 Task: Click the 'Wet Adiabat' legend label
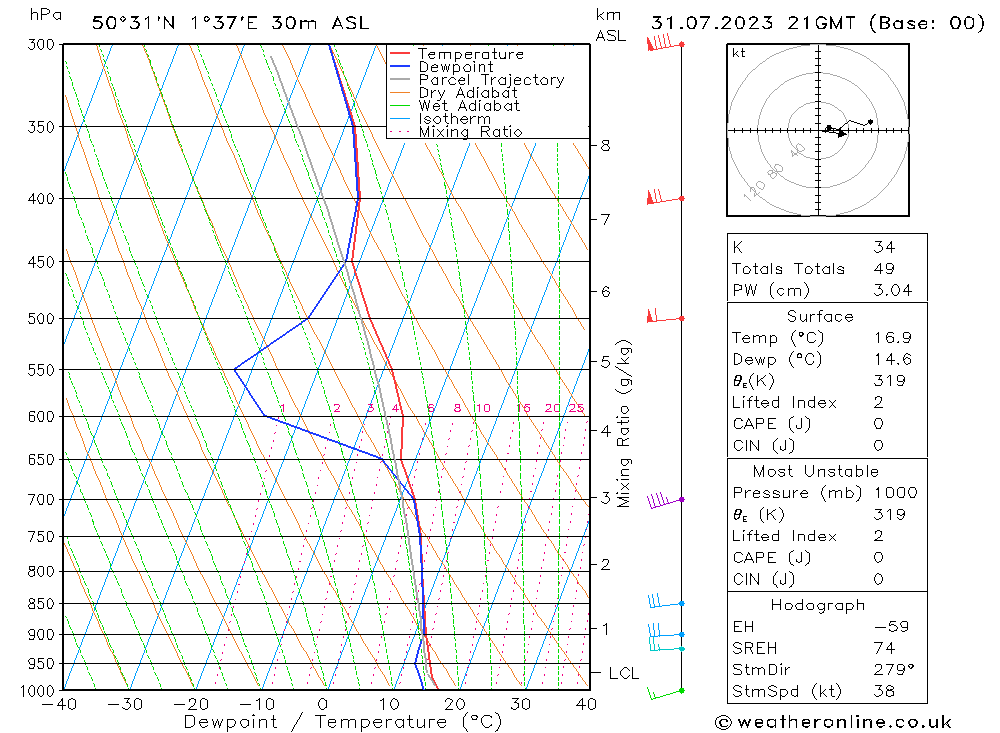click(x=469, y=106)
